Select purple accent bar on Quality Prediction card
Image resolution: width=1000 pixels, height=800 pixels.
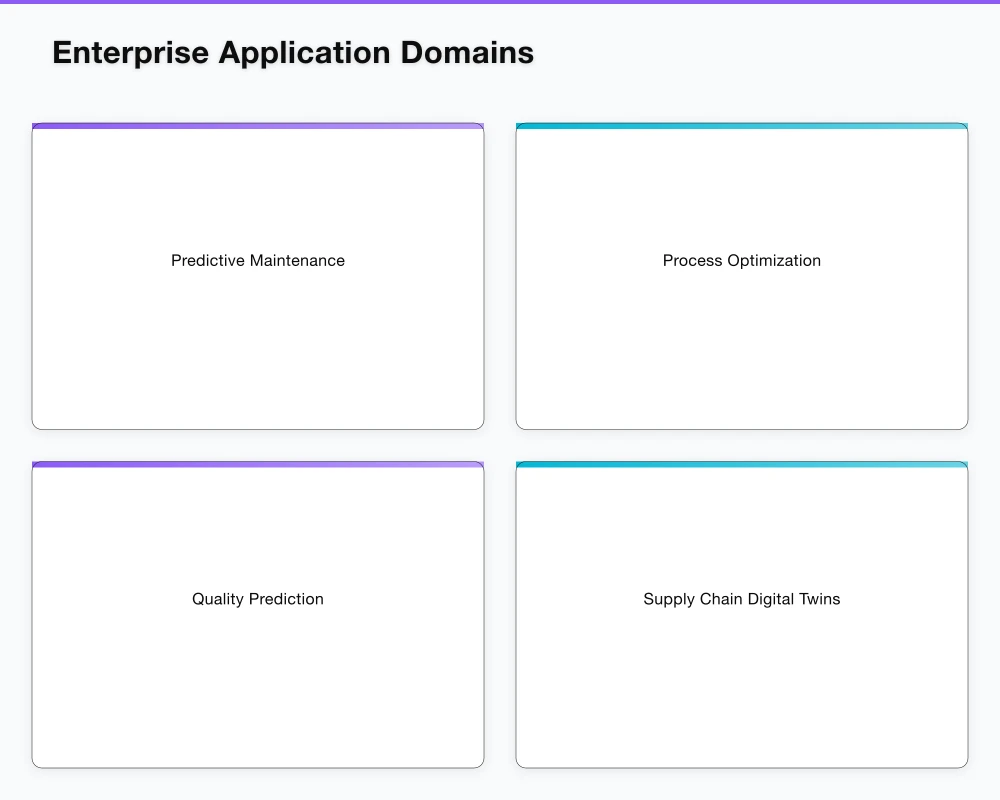(258, 465)
